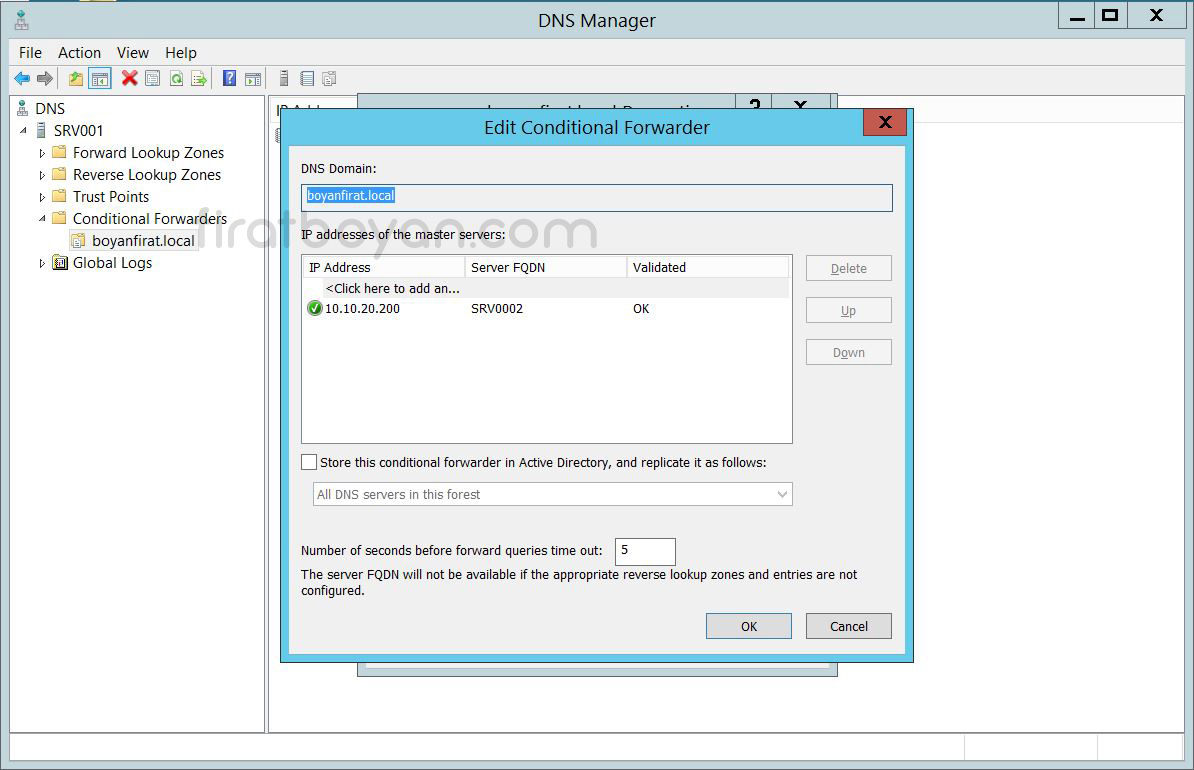Click the Validated column header

(x=708, y=267)
